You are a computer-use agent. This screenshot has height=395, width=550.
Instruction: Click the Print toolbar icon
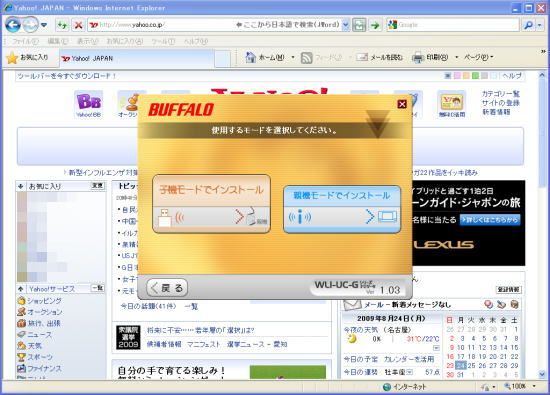coord(418,58)
